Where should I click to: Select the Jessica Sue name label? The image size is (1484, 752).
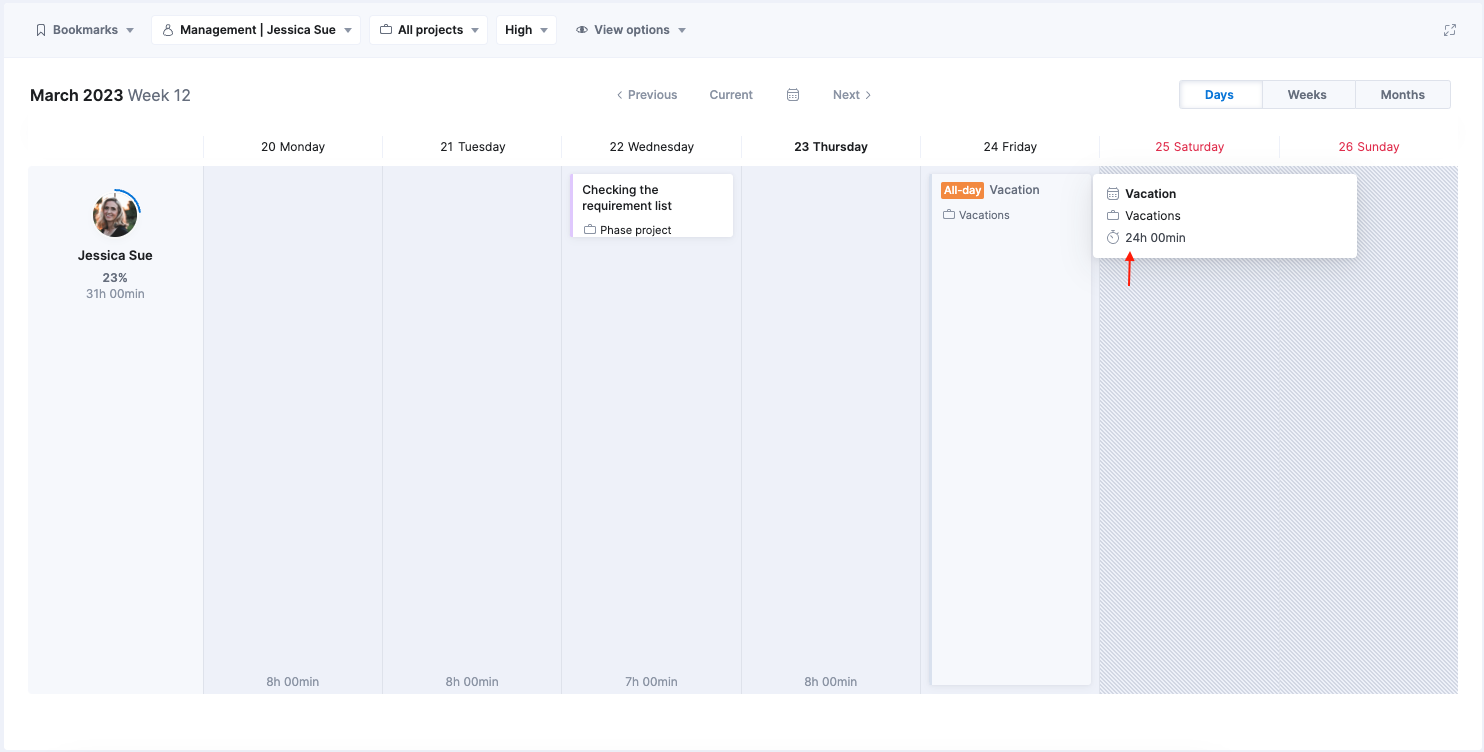(115, 256)
